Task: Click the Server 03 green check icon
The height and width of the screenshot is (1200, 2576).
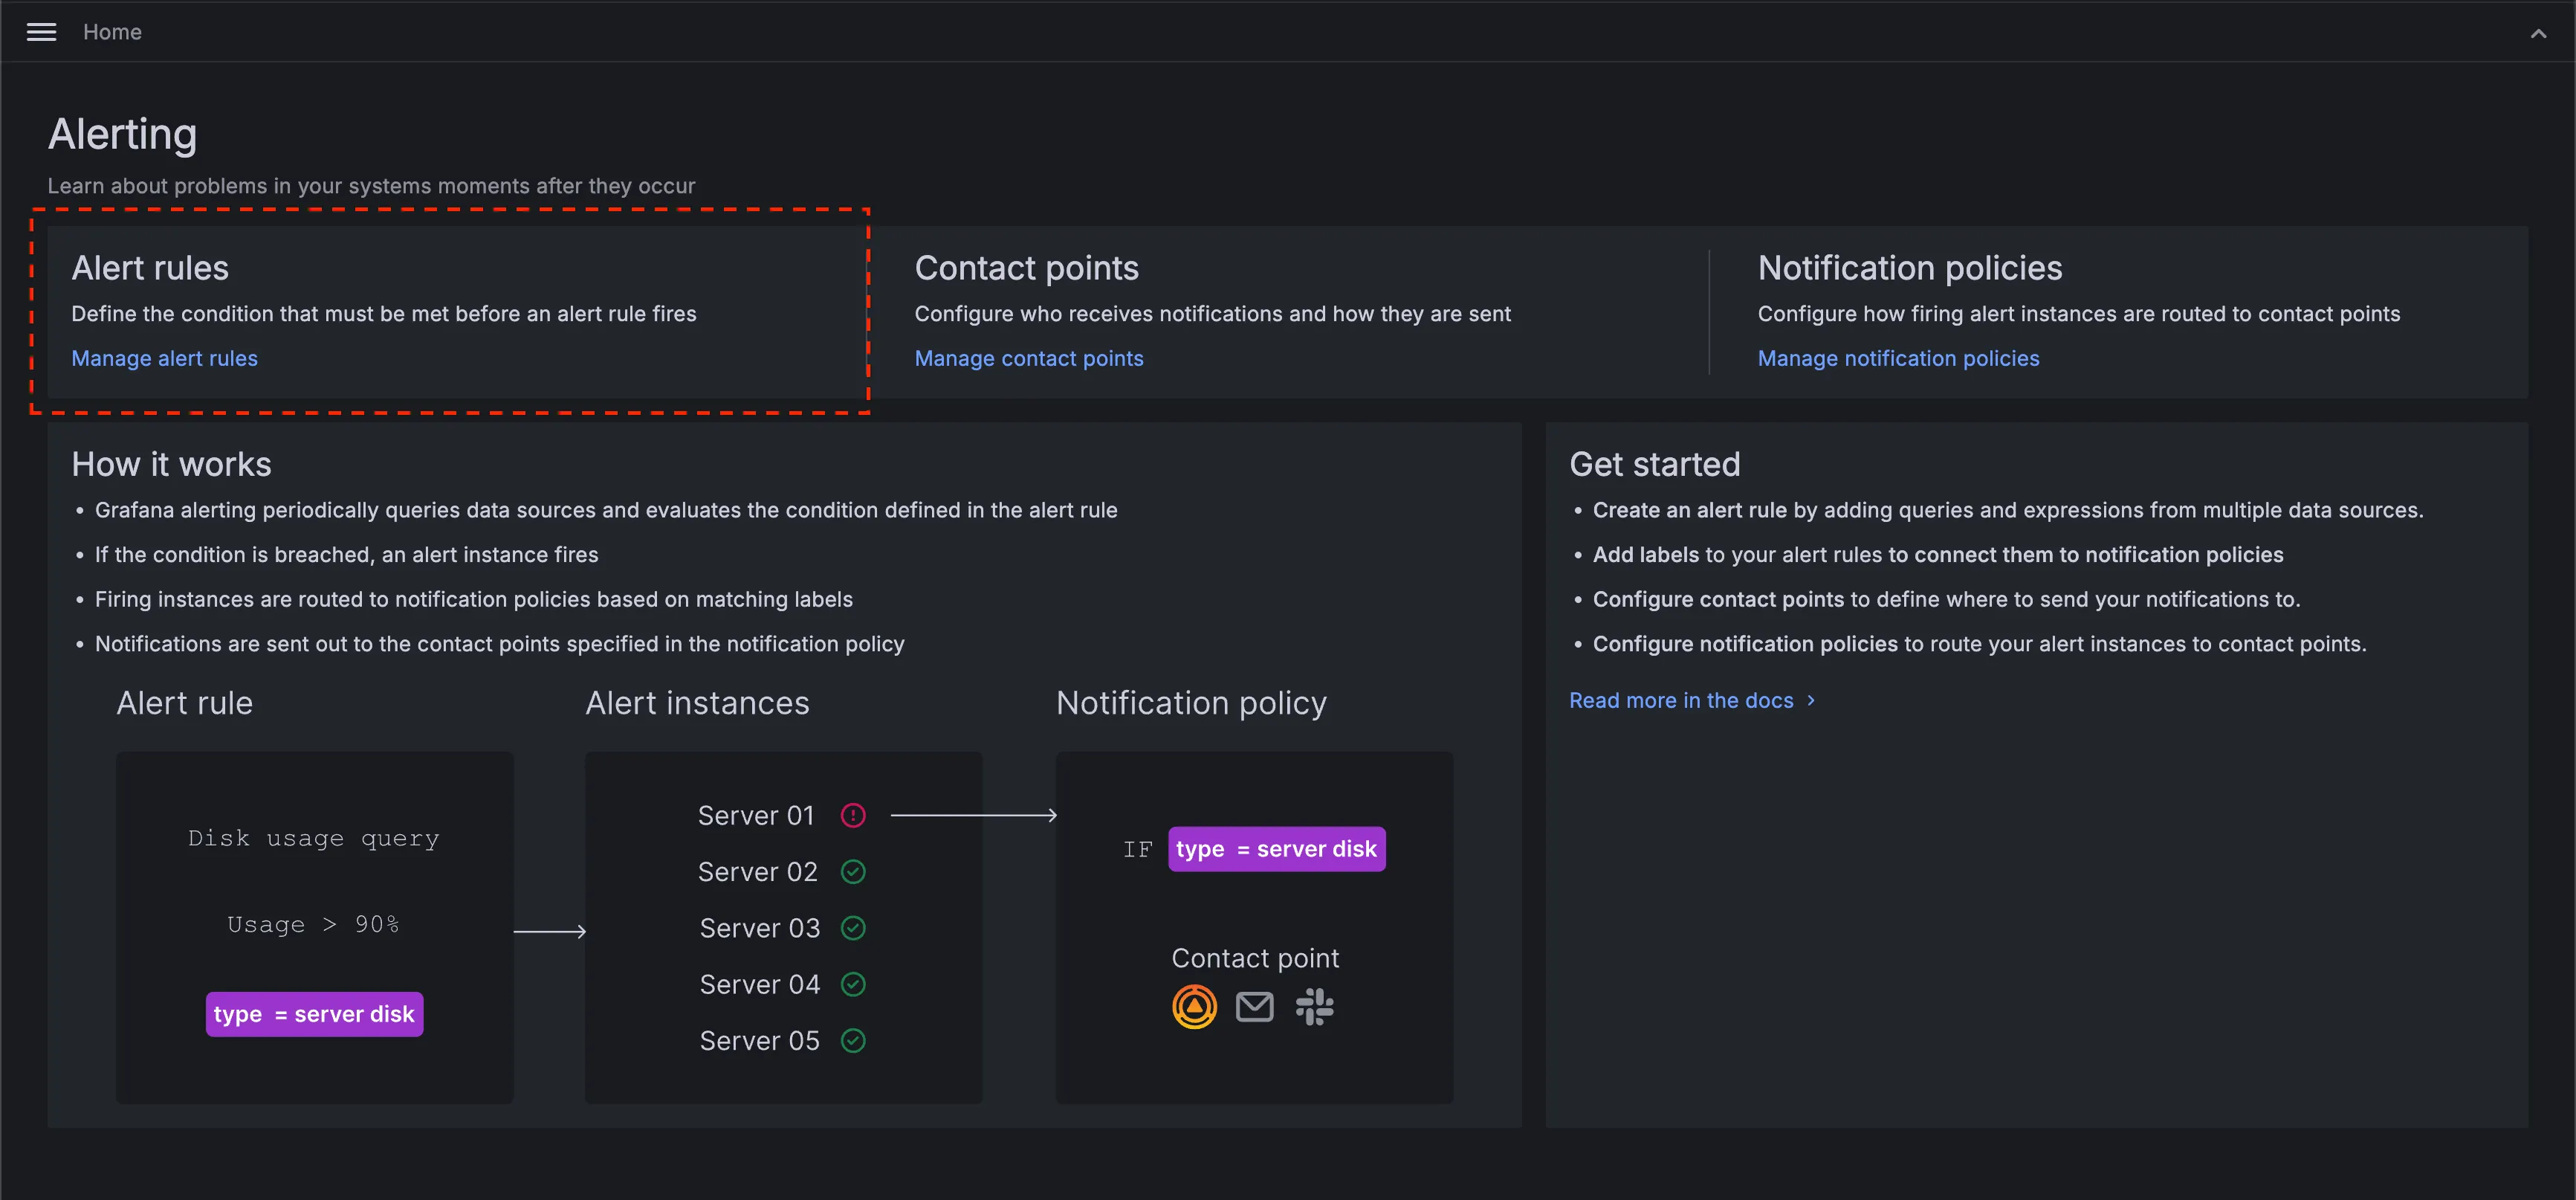Action: 852,928
